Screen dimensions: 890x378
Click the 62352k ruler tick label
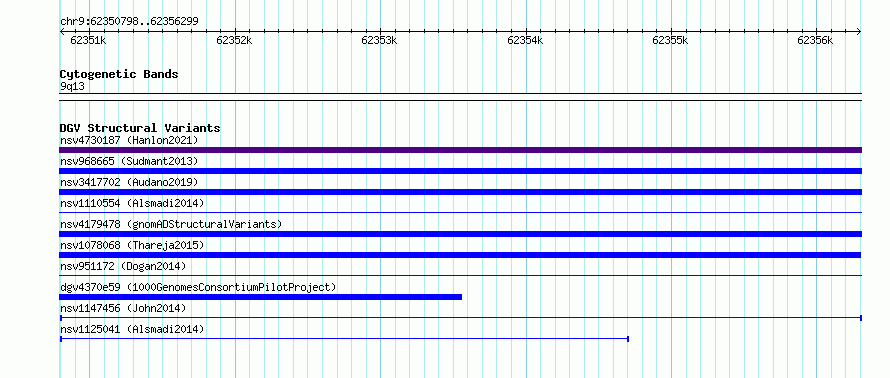pyautogui.click(x=234, y=40)
